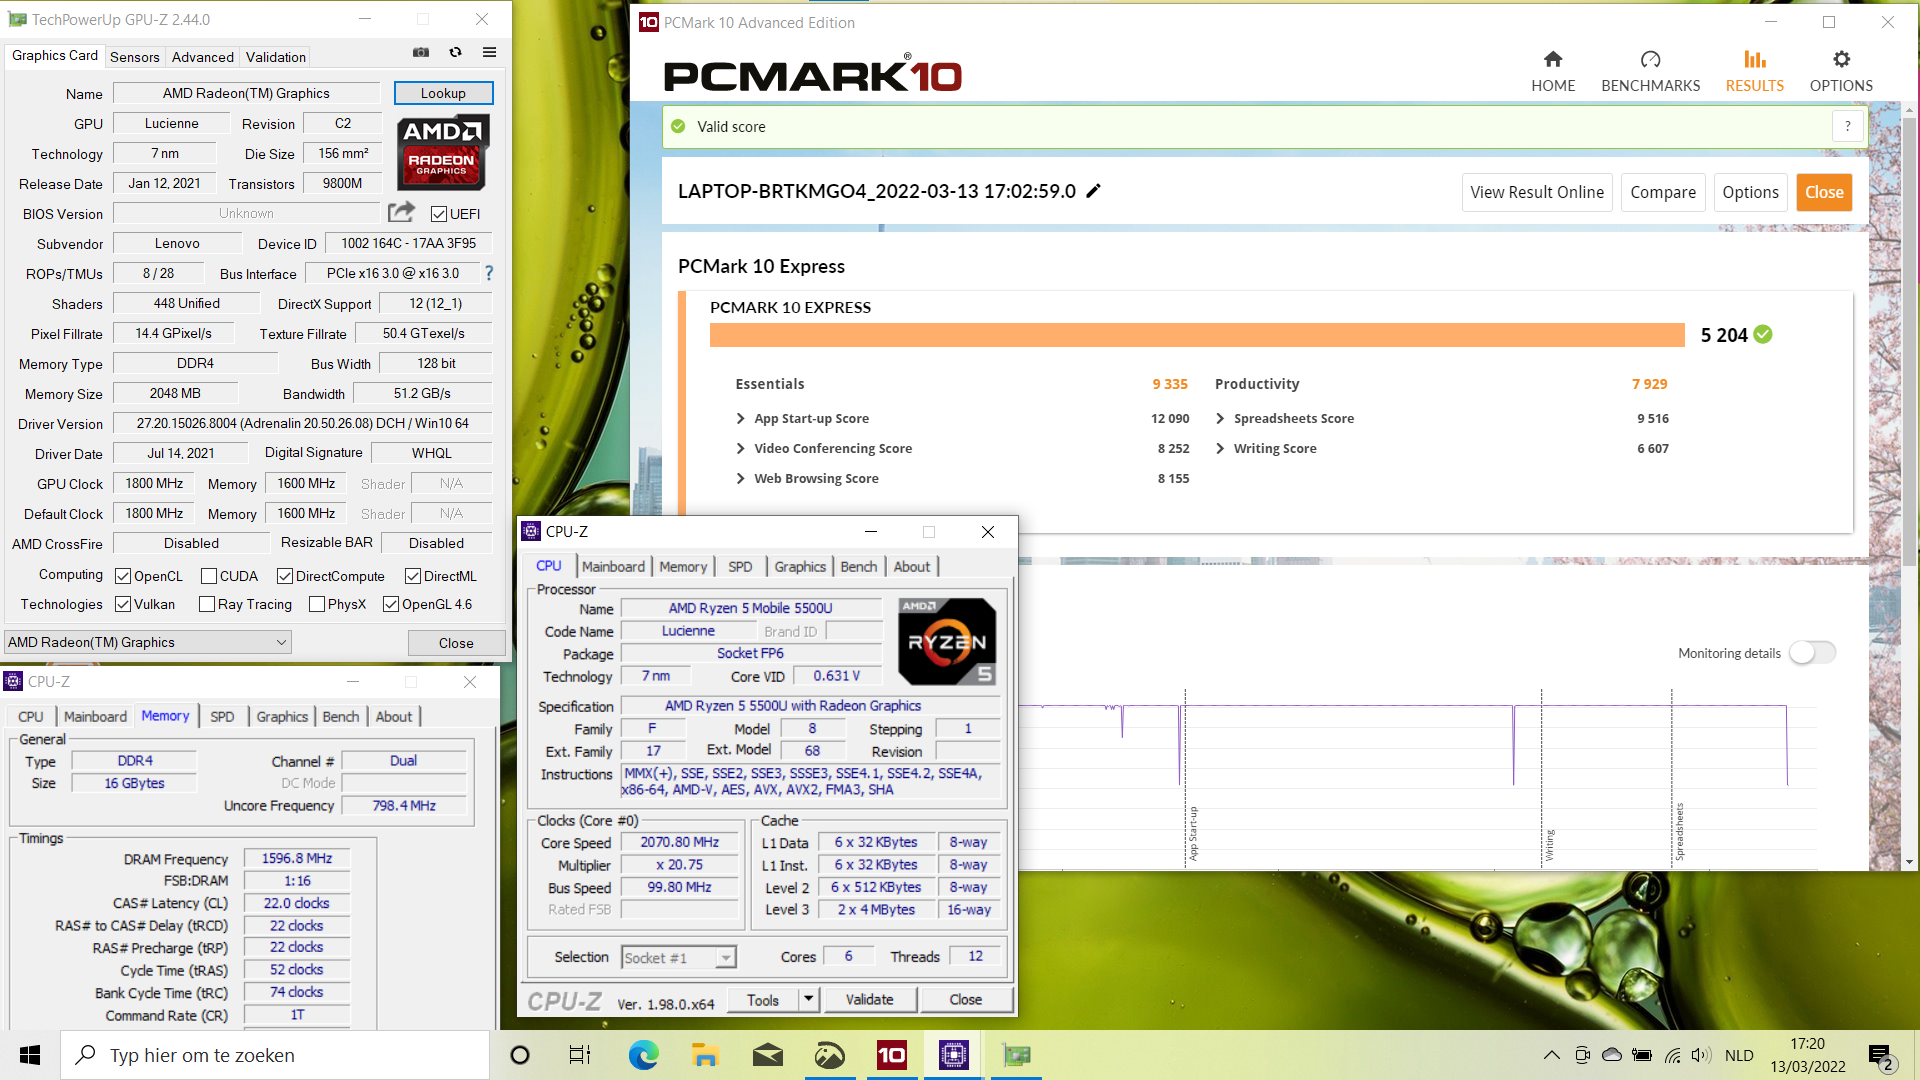Click Writing marker in monitoring chart
Screen dimensions: 1920x1080
[x=1549, y=845]
